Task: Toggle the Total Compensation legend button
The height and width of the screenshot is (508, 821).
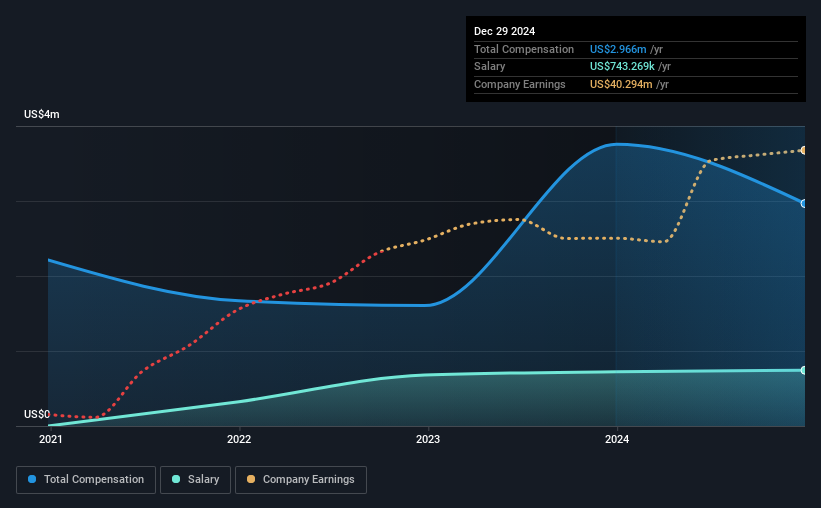Action: 86,480
